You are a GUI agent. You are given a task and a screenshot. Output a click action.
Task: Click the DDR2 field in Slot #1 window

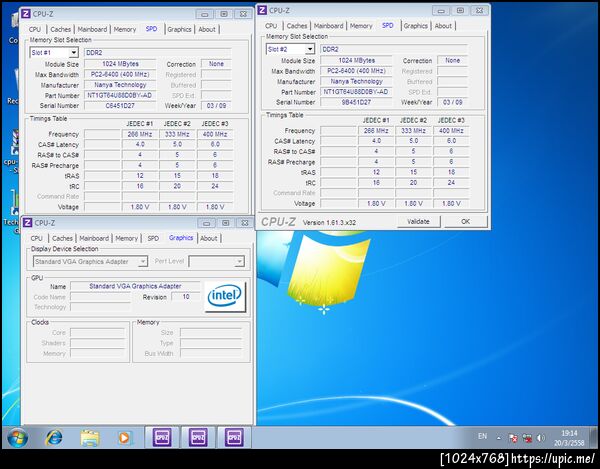tap(158, 52)
